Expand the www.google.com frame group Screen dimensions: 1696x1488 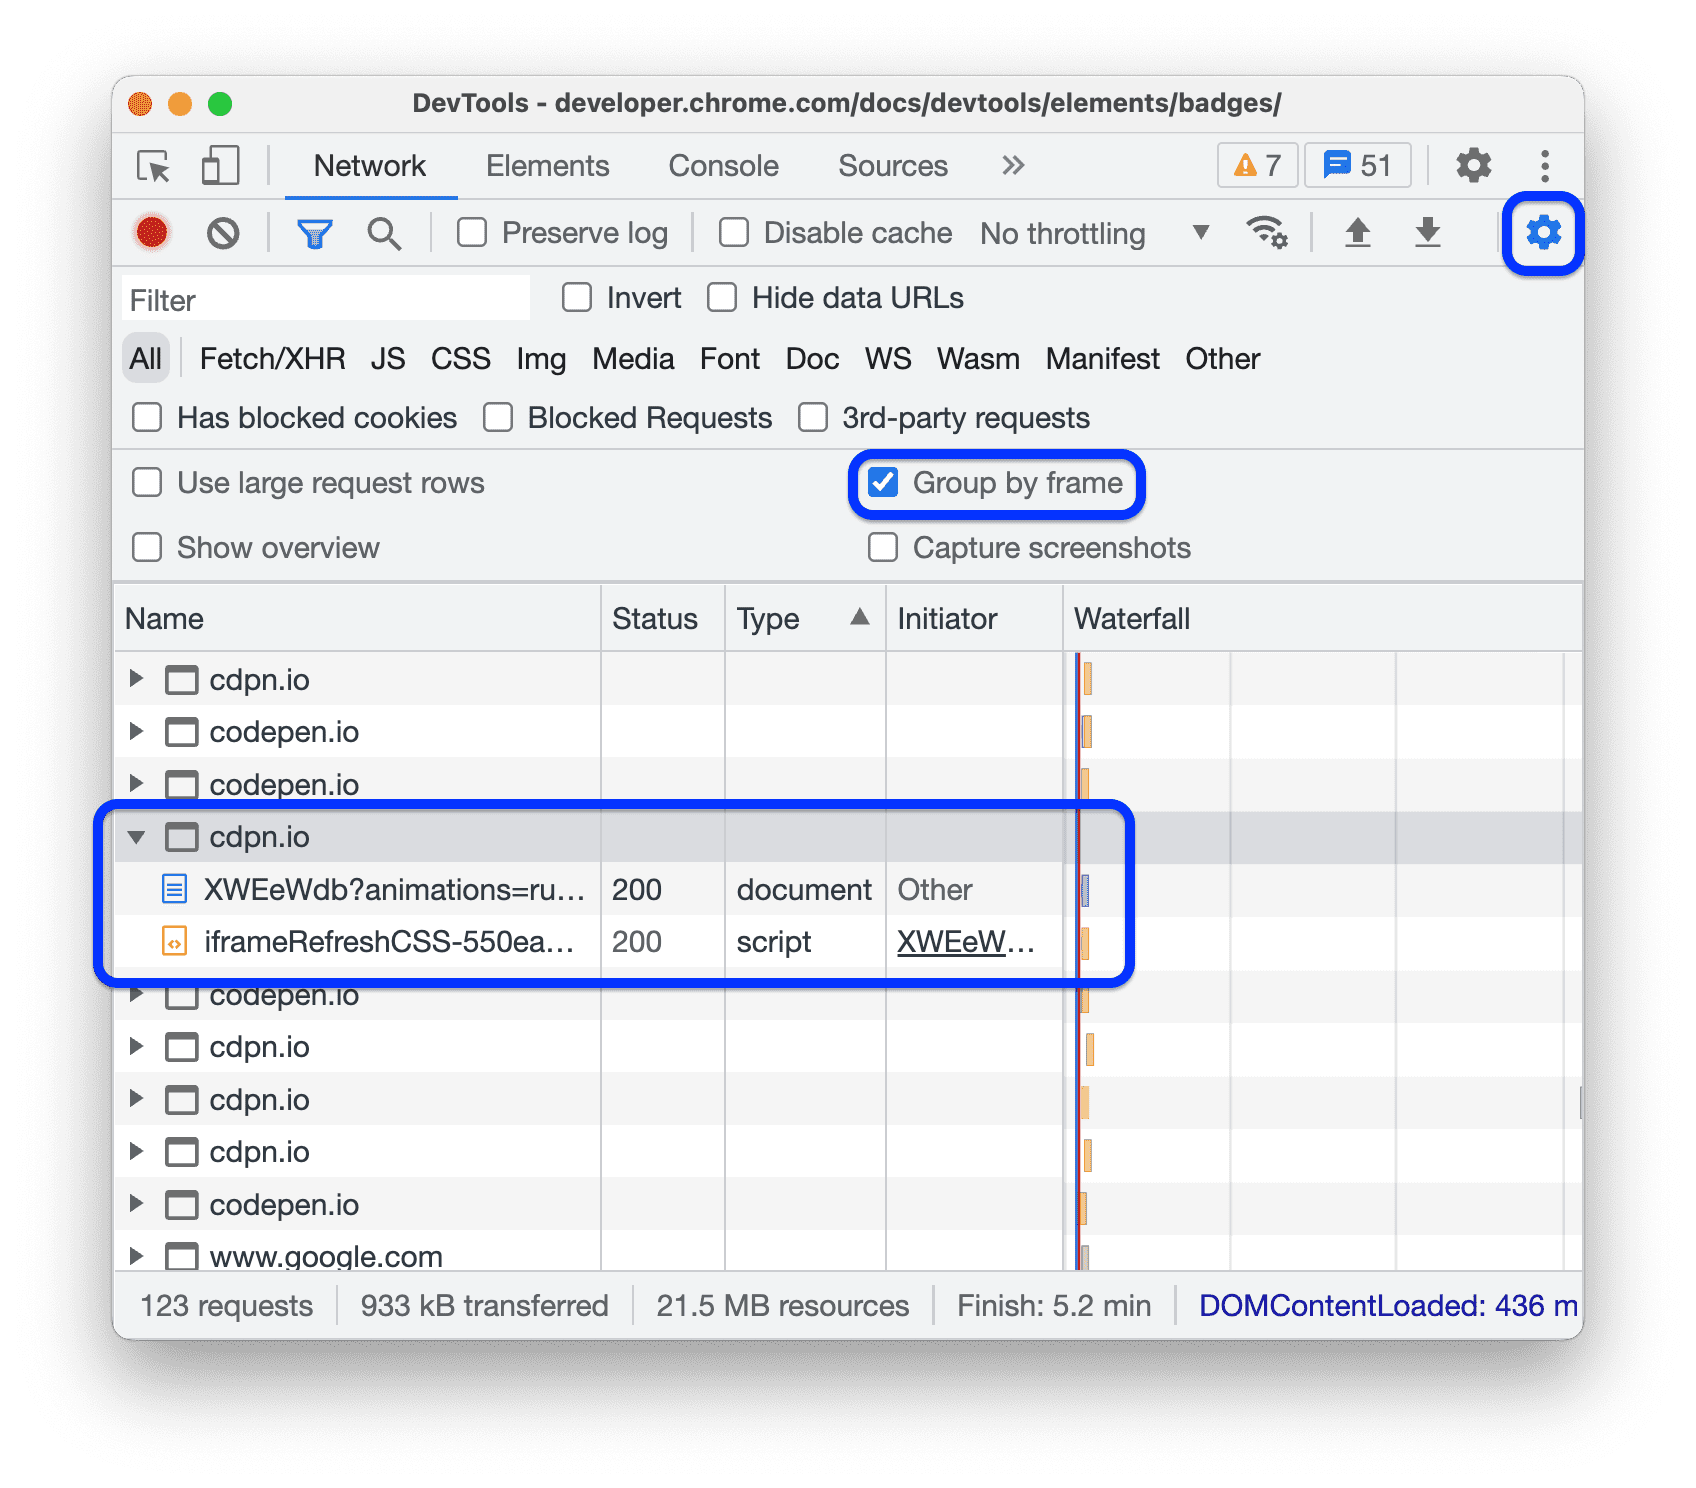coord(137,1256)
